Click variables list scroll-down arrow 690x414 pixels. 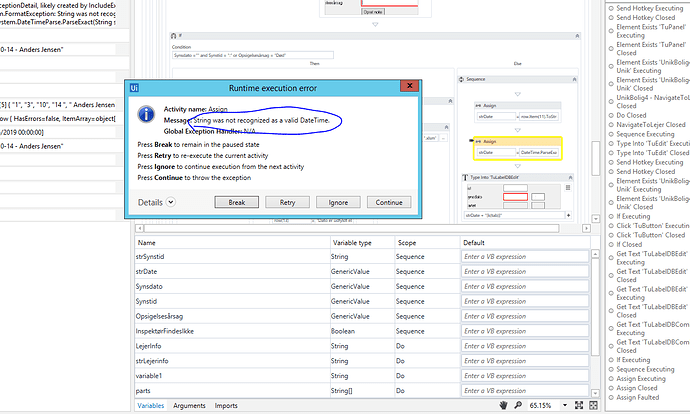pyautogui.click(x=595, y=393)
